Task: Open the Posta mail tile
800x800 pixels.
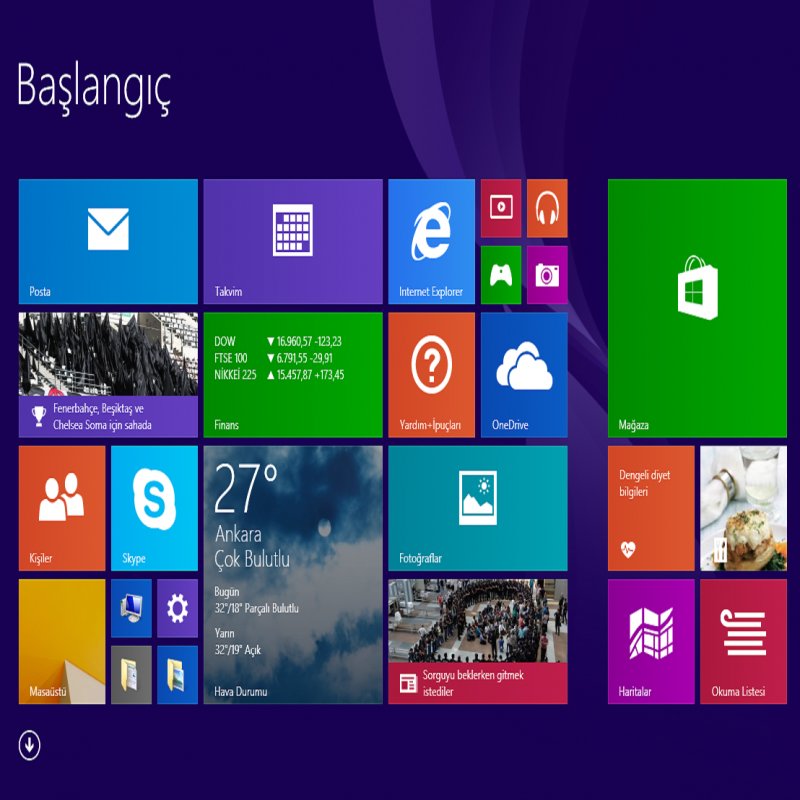Action: click(108, 241)
